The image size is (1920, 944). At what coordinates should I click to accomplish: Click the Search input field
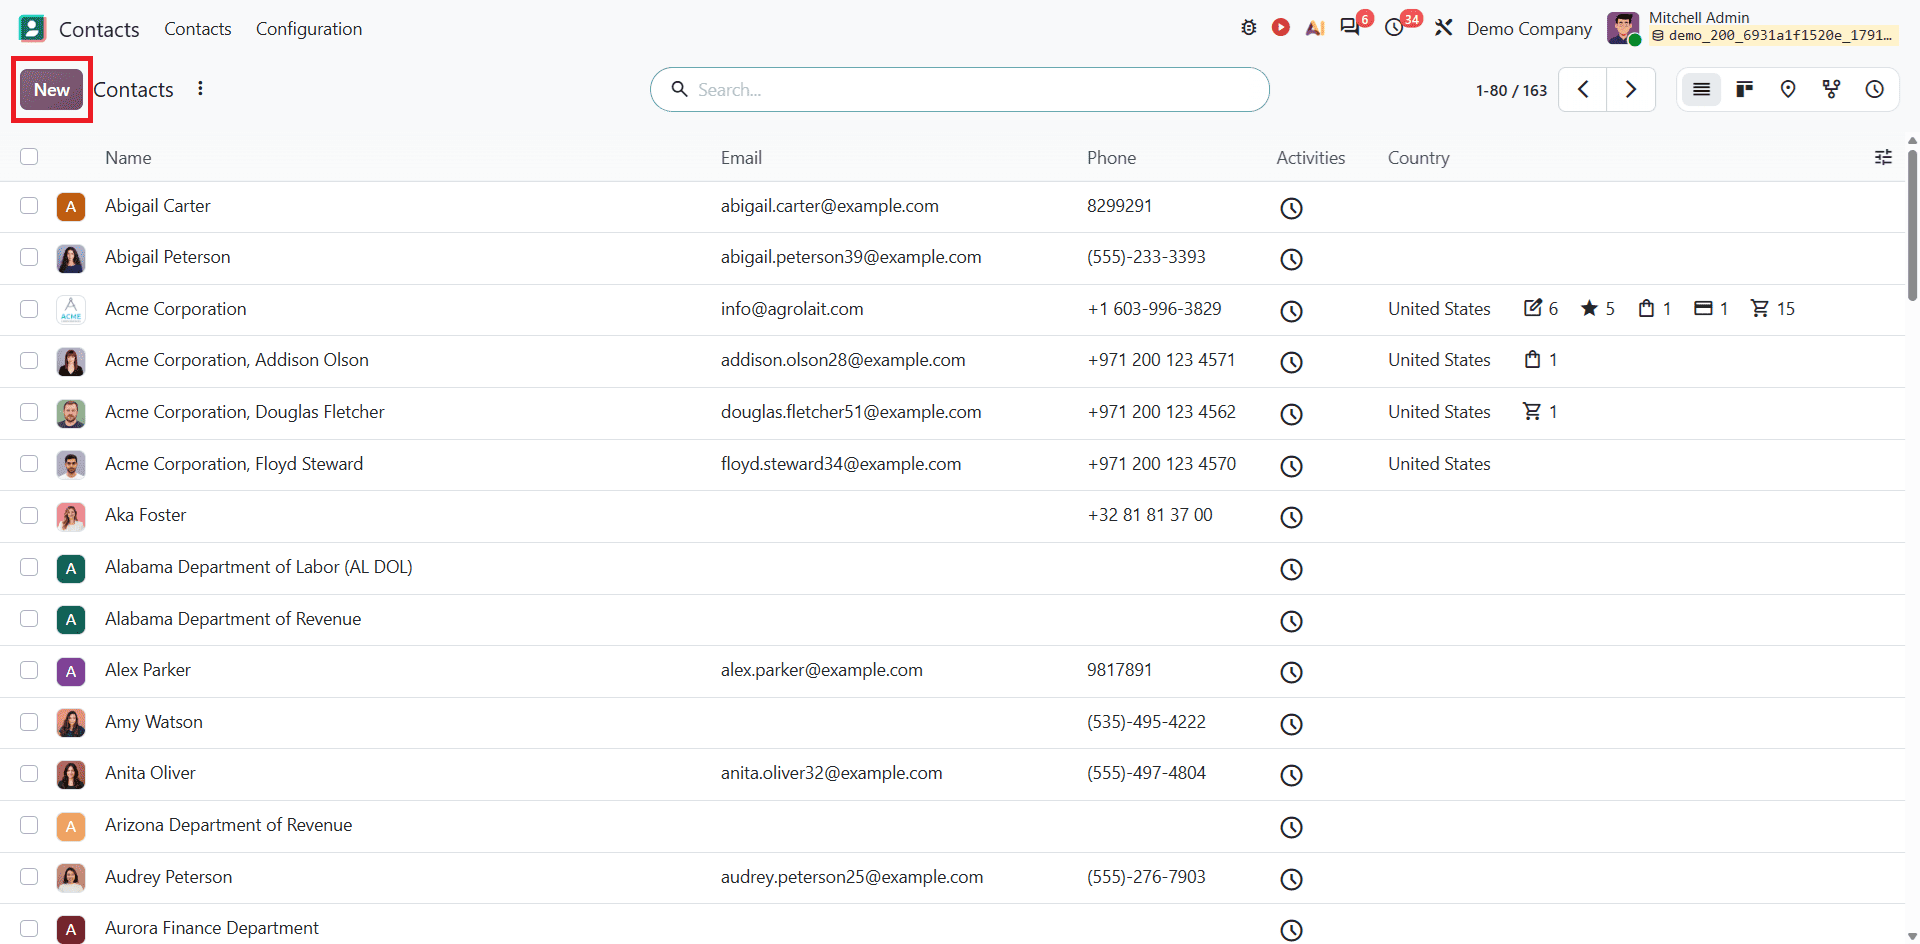(x=960, y=90)
